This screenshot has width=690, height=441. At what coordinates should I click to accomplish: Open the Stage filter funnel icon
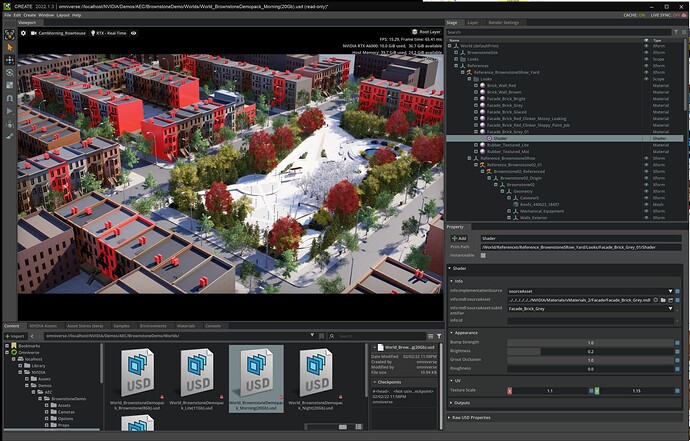coord(675,32)
